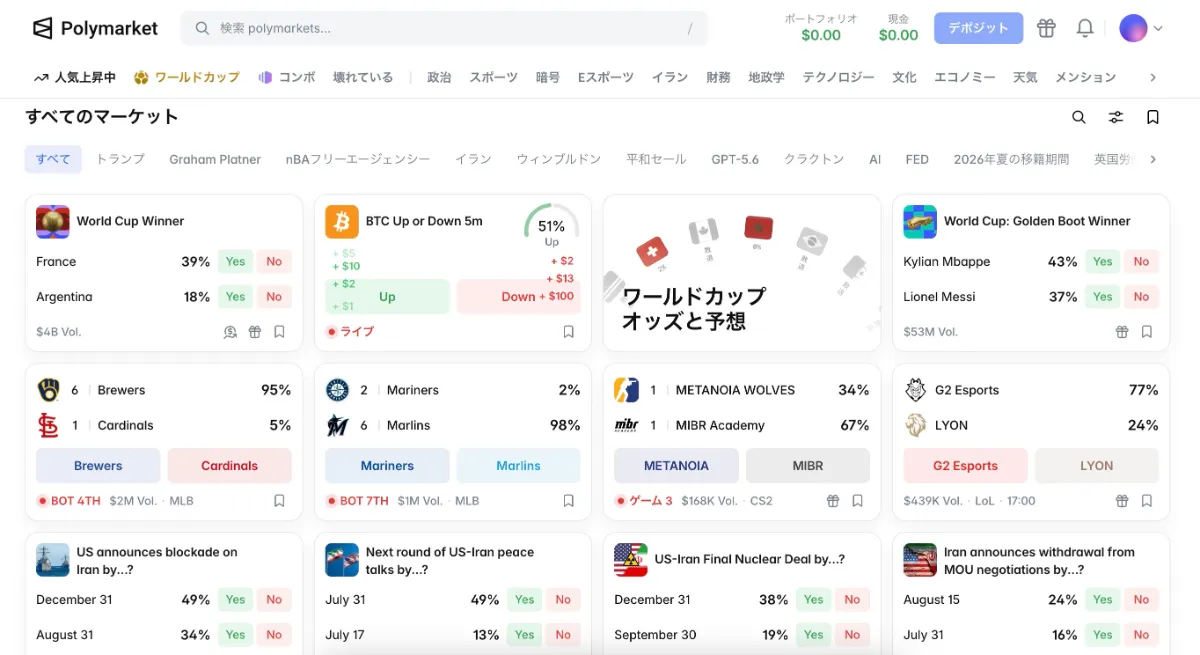This screenshot has height=655, width=1200.
Task: Click the round badge icon on World Cup Winner card
Action: (230, 332)
